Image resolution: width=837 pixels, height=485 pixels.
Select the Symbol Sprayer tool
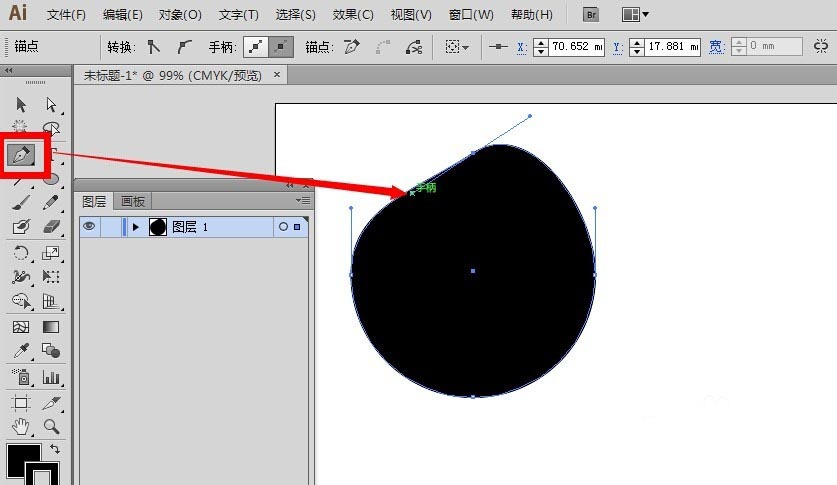click(21, 377)
